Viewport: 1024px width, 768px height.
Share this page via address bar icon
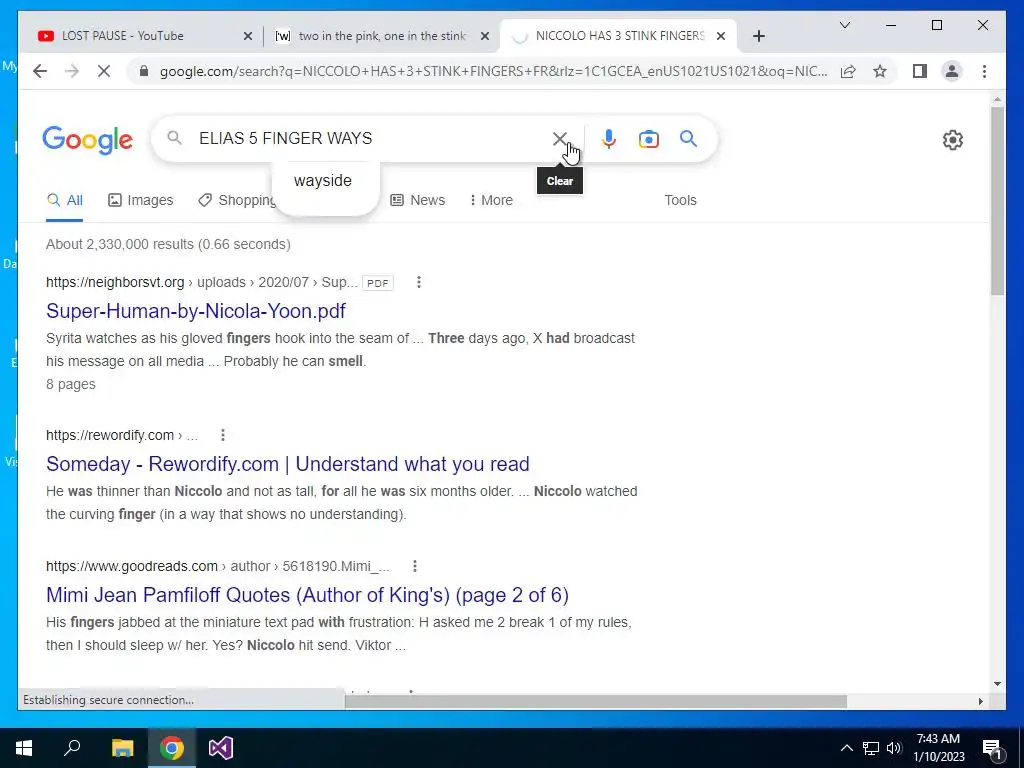coord(848,71)
